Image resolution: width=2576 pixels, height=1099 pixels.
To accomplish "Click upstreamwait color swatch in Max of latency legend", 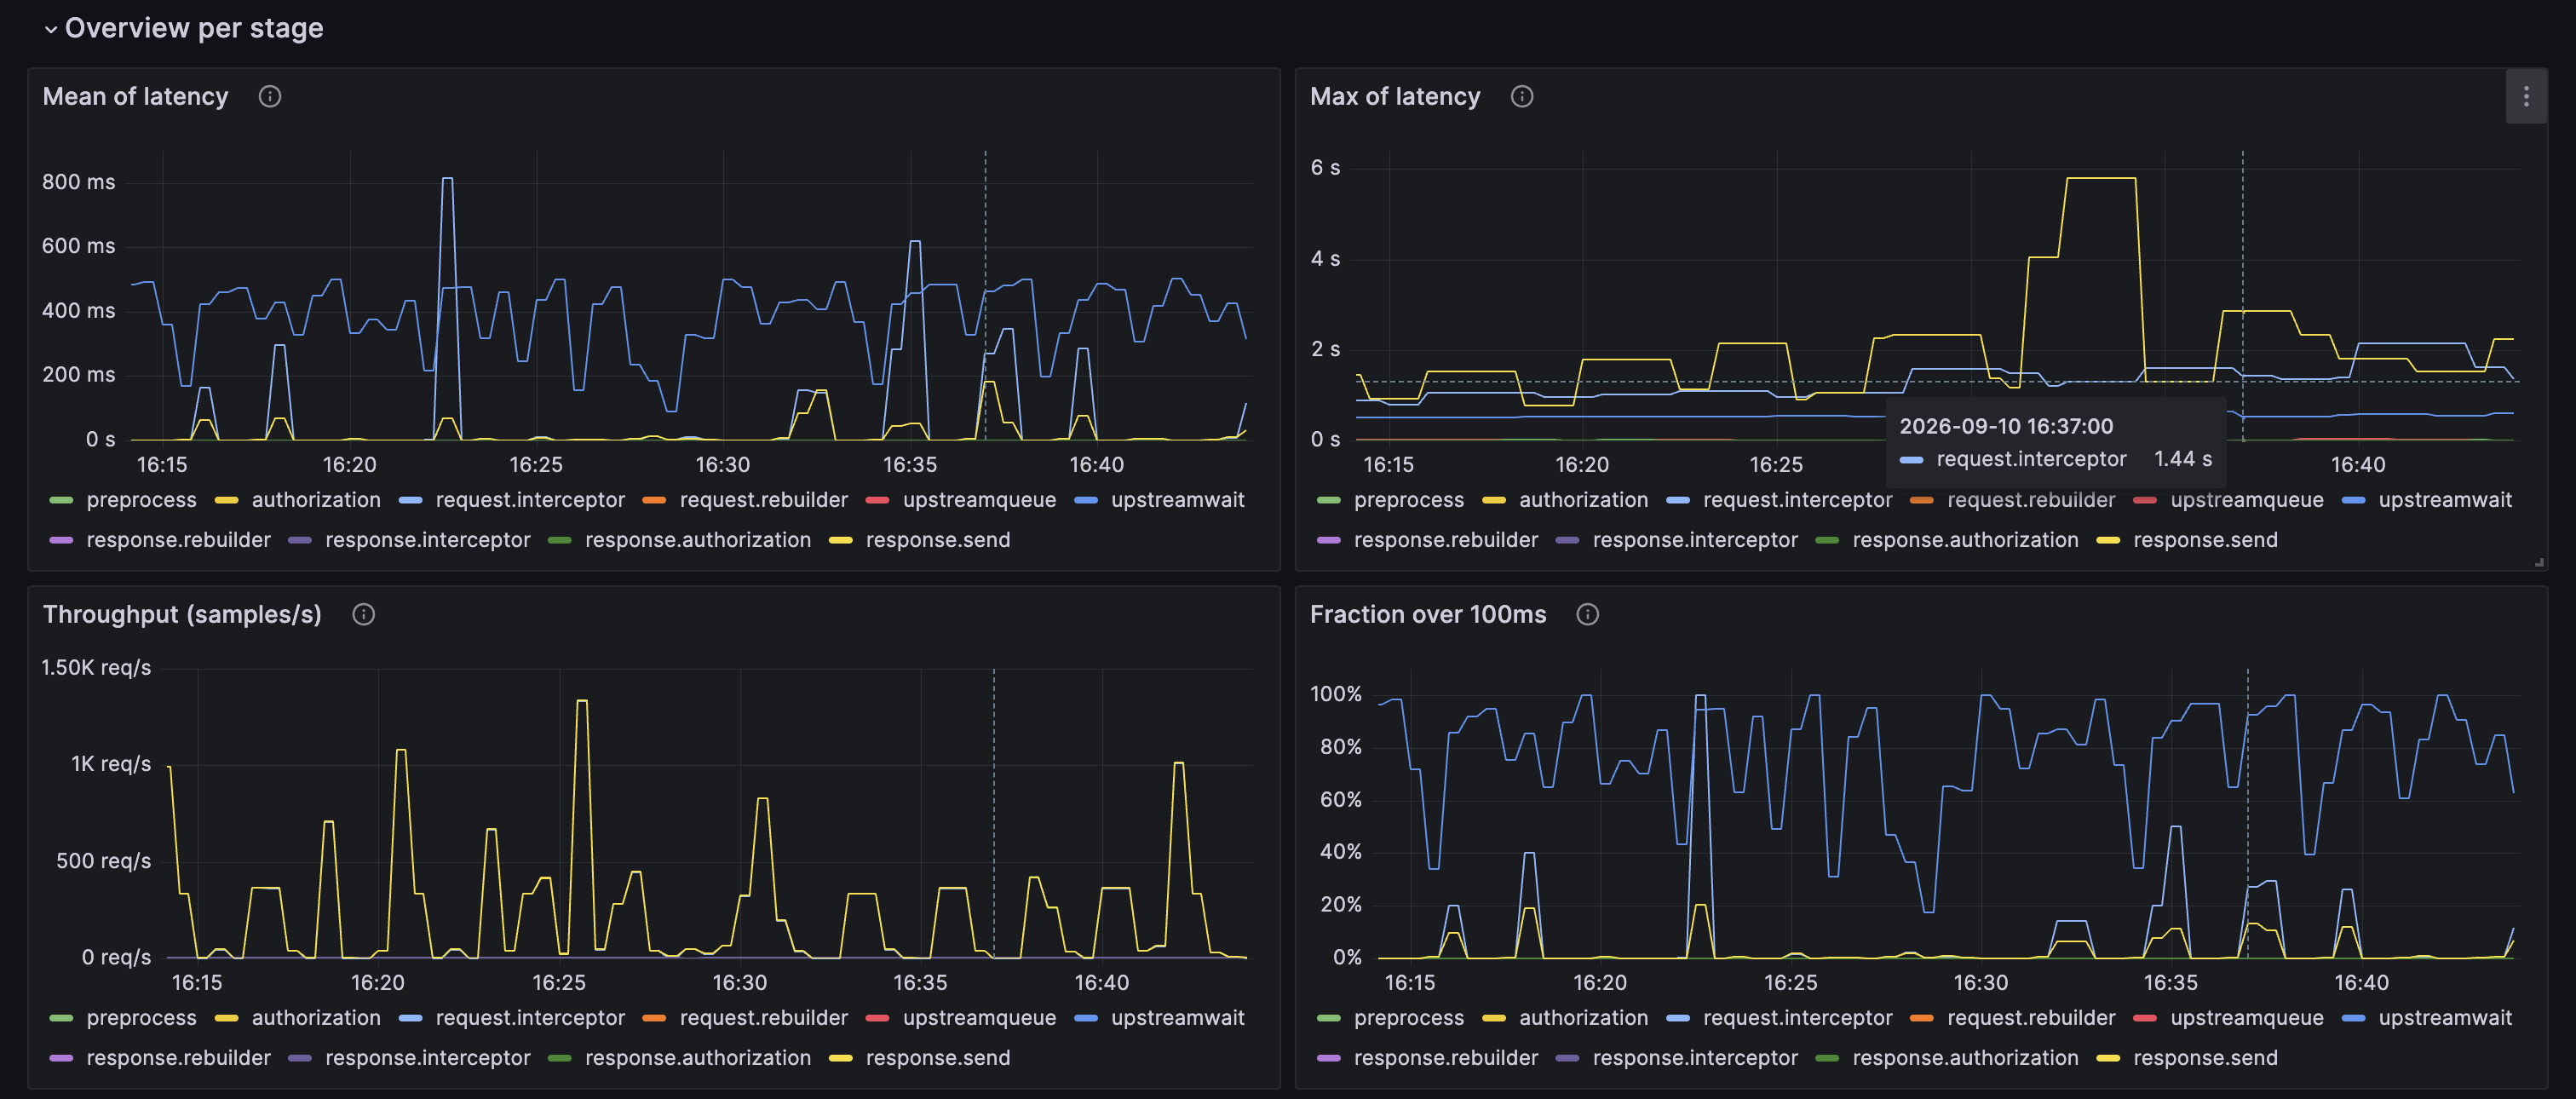I will [x=2353, y=500].
